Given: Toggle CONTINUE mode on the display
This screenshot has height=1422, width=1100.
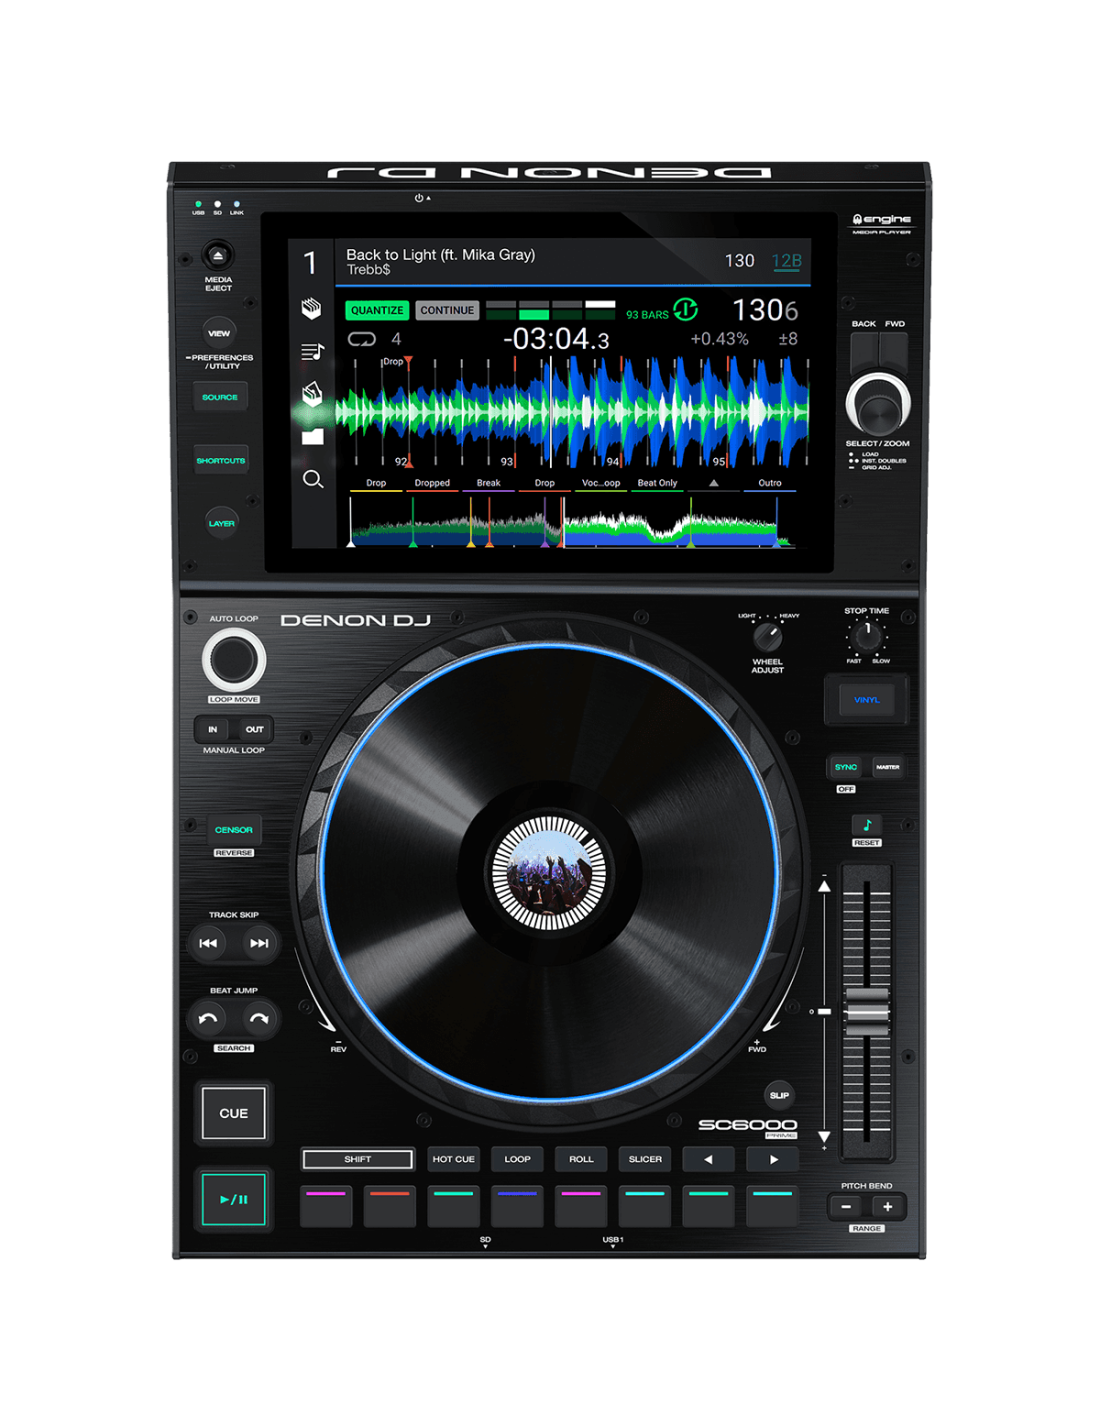Looking at the screenshot, I should (x=447, y=310).
